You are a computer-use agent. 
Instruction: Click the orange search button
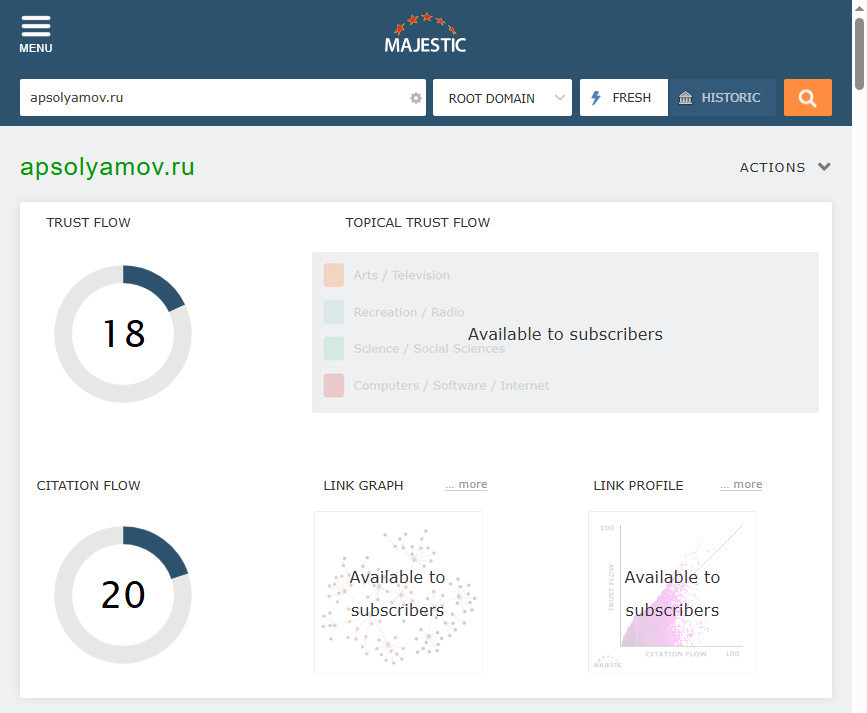coord(807,97)
